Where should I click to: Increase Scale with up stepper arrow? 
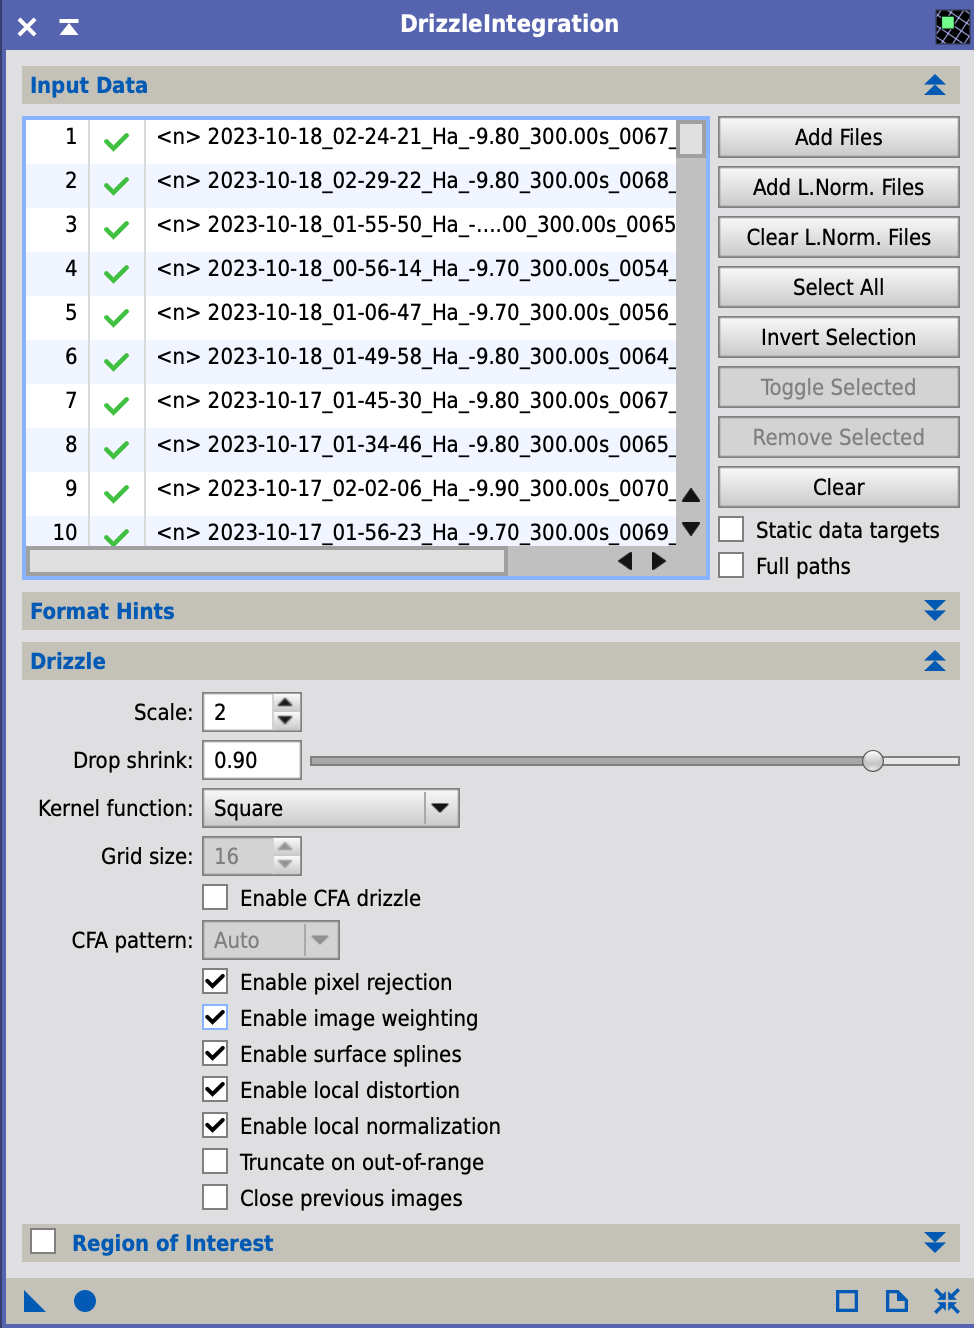(x=286, y=703)
